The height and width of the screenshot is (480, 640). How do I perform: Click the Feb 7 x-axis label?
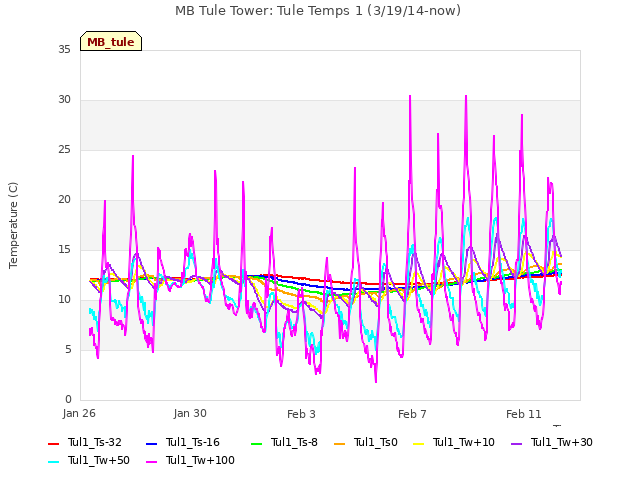click(412, 414)
